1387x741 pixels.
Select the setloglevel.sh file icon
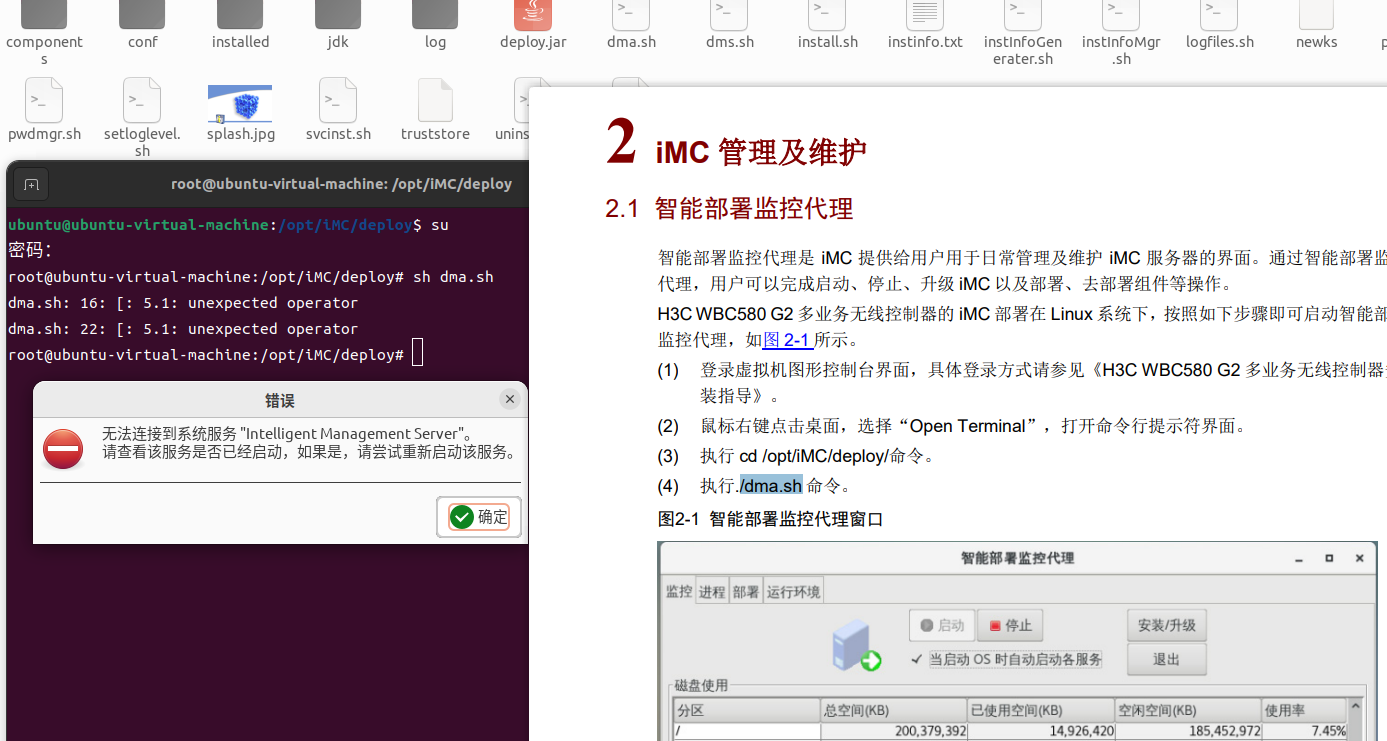coord(142,101)
